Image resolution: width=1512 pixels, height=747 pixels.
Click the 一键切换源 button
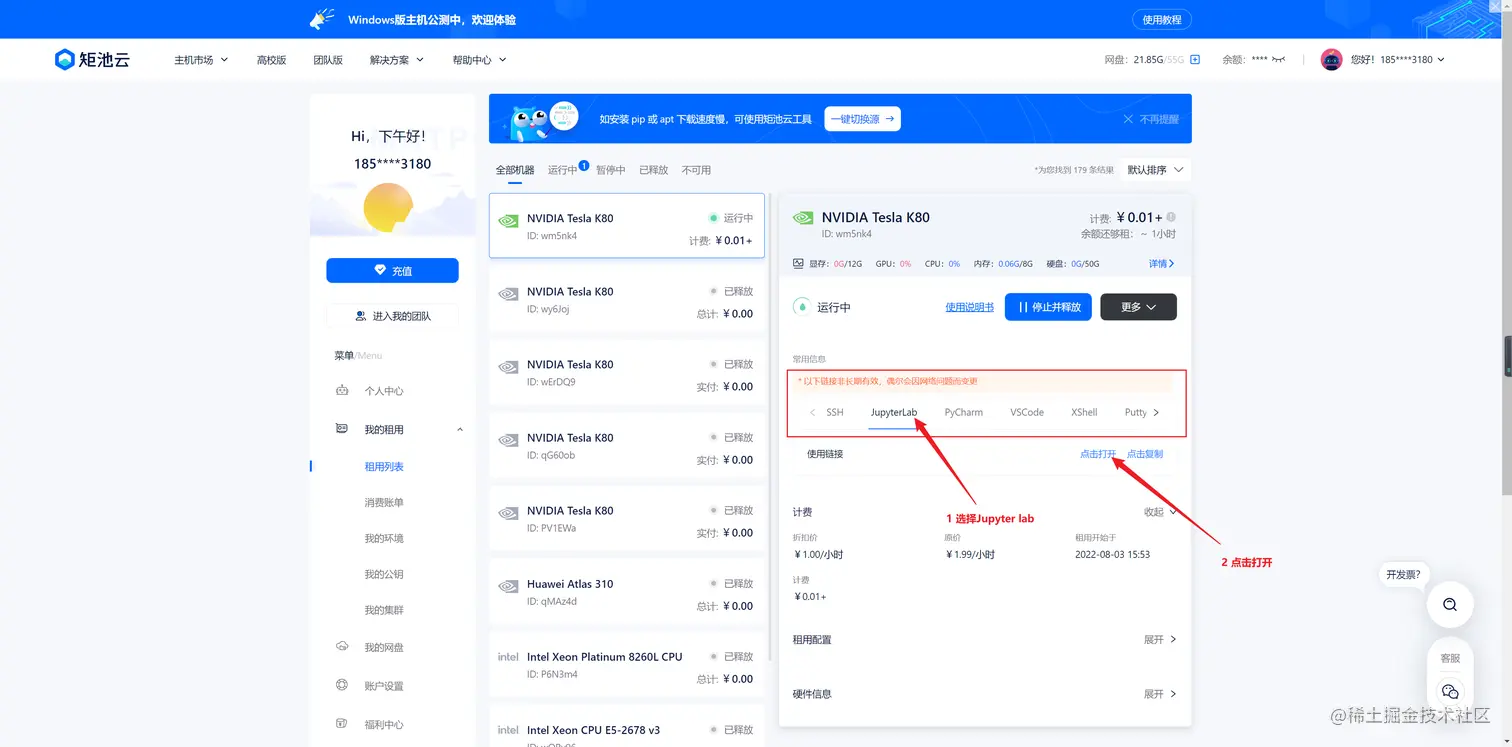862,119
